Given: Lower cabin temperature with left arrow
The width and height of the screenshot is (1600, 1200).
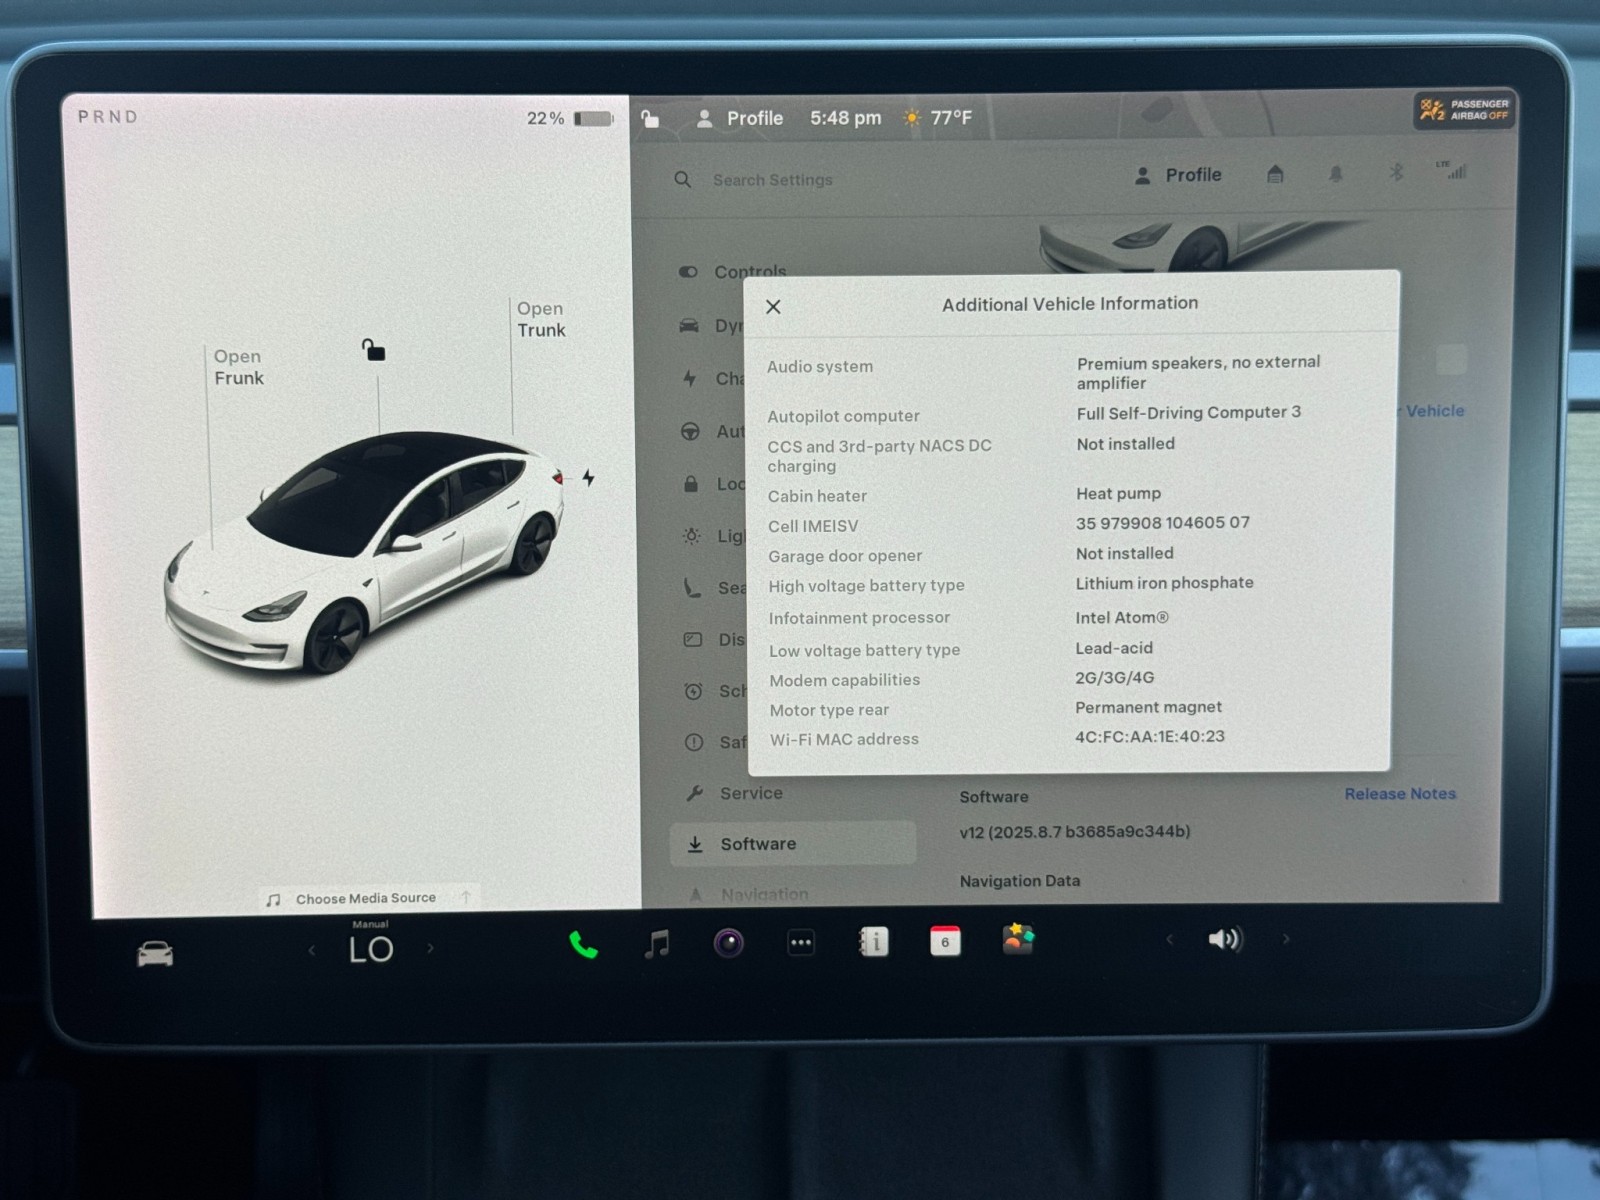Looking at the screenshot, I should pyautogui.click(x=312, y=950).
